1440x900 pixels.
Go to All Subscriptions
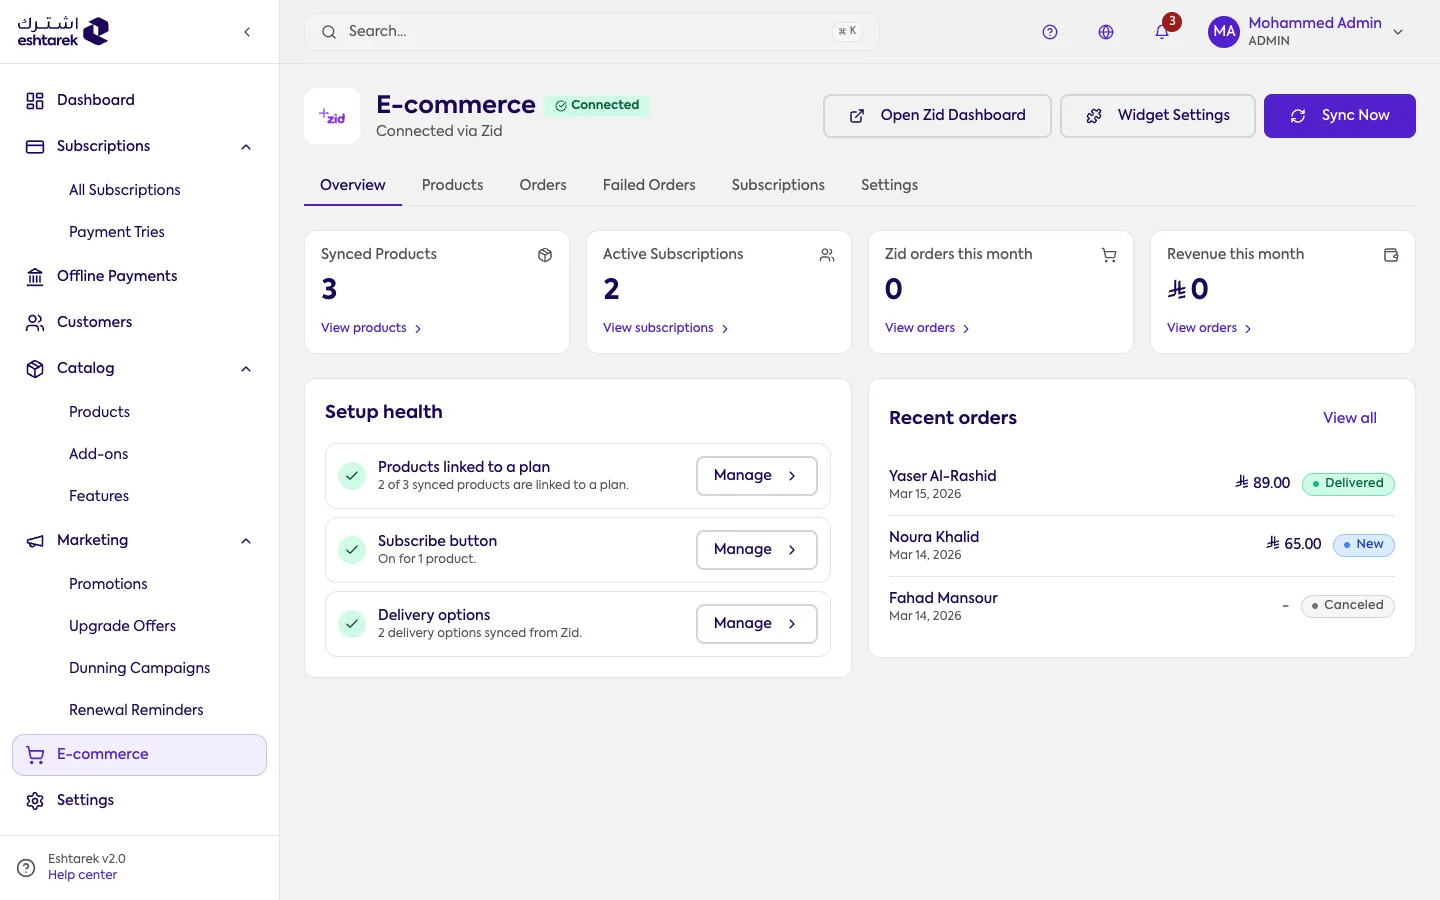[125, 190]
